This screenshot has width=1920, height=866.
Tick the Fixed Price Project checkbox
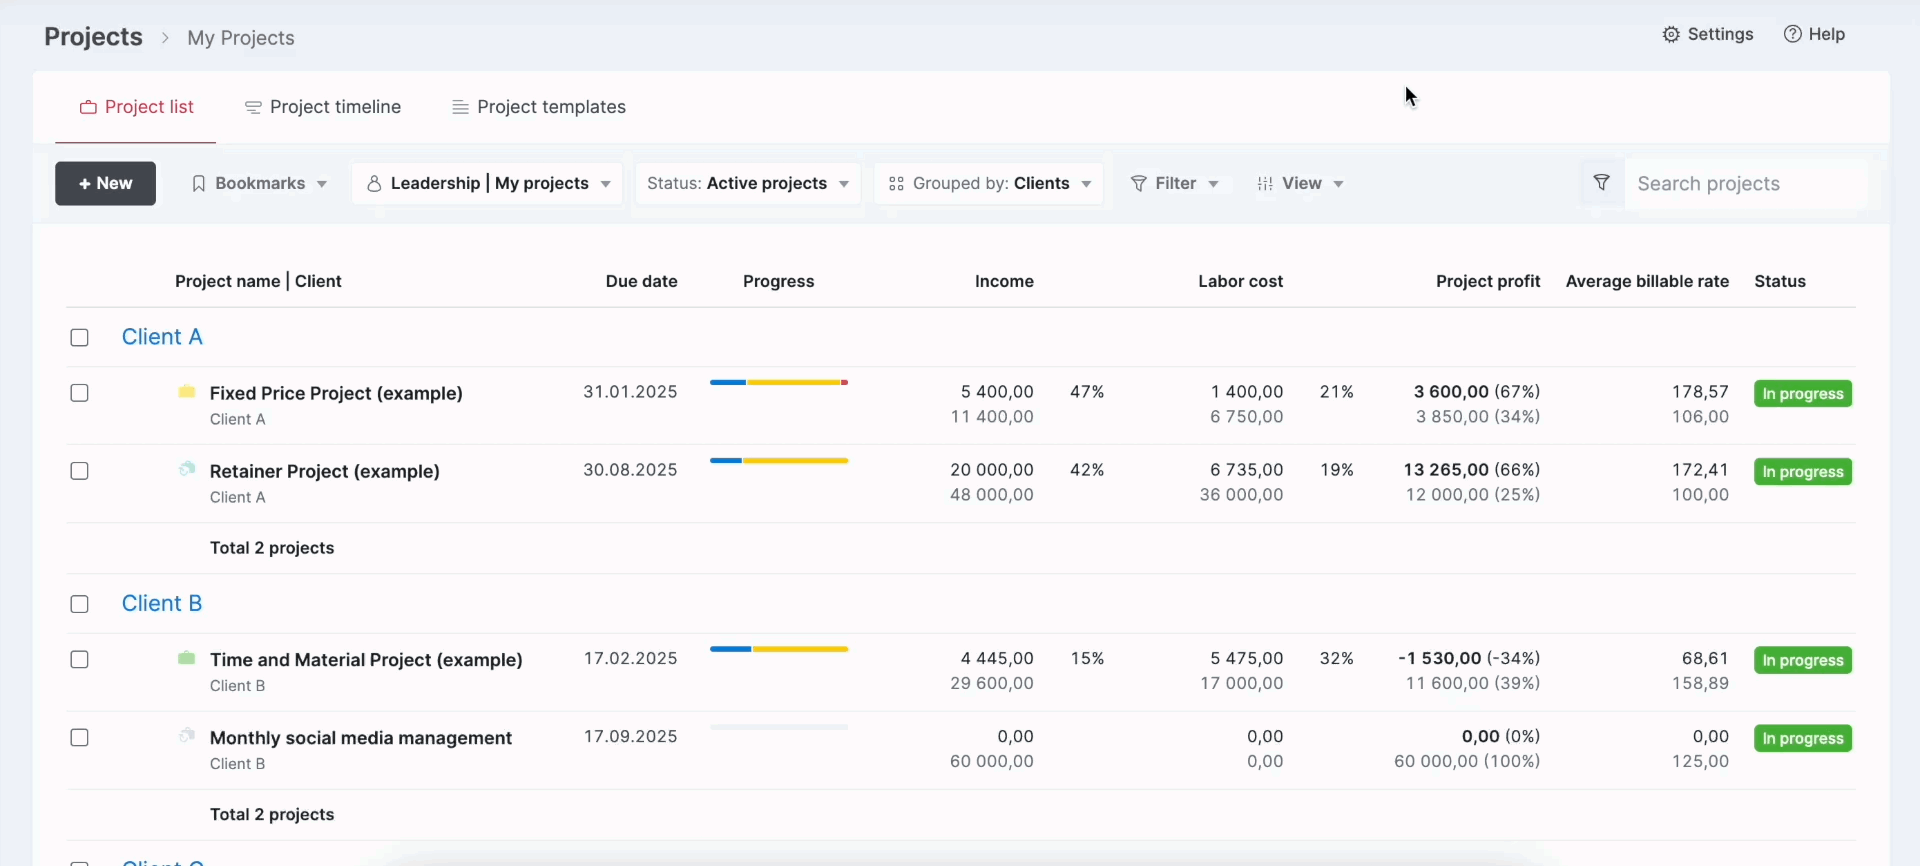pos(80,393)
